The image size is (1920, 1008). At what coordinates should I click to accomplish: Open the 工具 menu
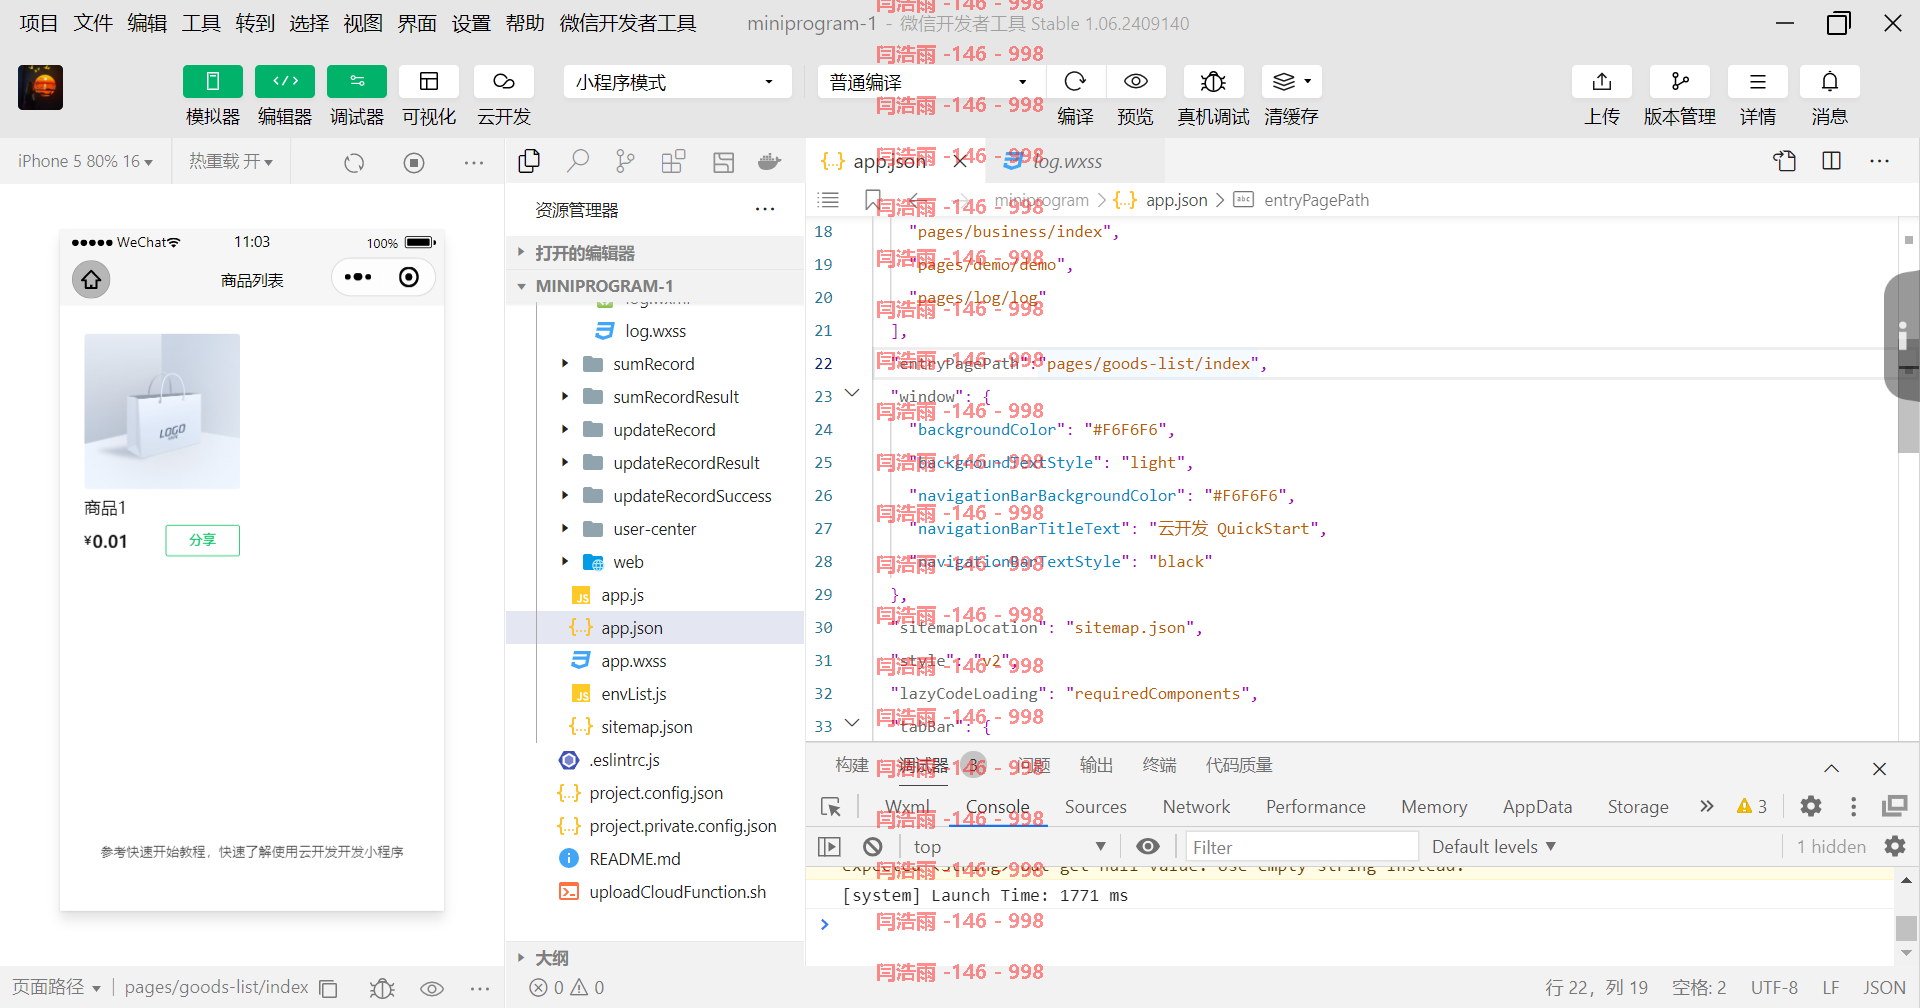coord(201,23)
